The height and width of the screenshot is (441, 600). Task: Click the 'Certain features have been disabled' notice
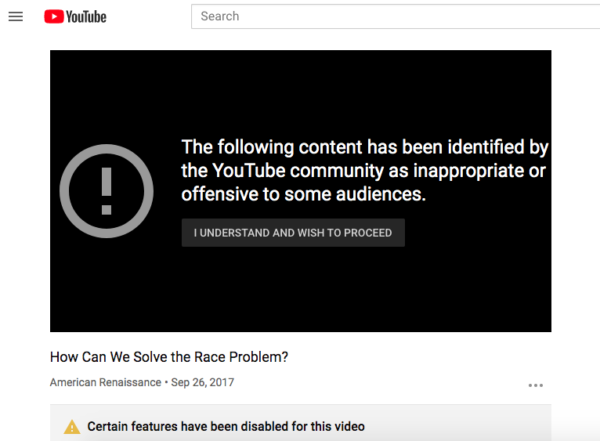tap(226, 427)
